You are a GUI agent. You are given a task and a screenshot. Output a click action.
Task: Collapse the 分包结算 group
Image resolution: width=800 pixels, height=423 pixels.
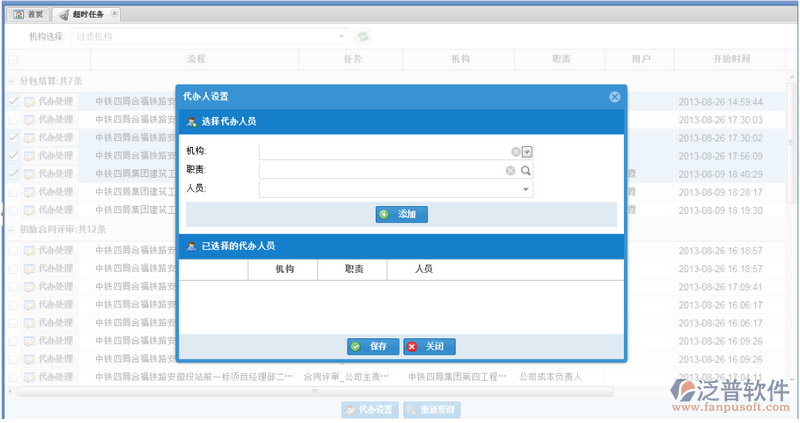coord(12,81)
